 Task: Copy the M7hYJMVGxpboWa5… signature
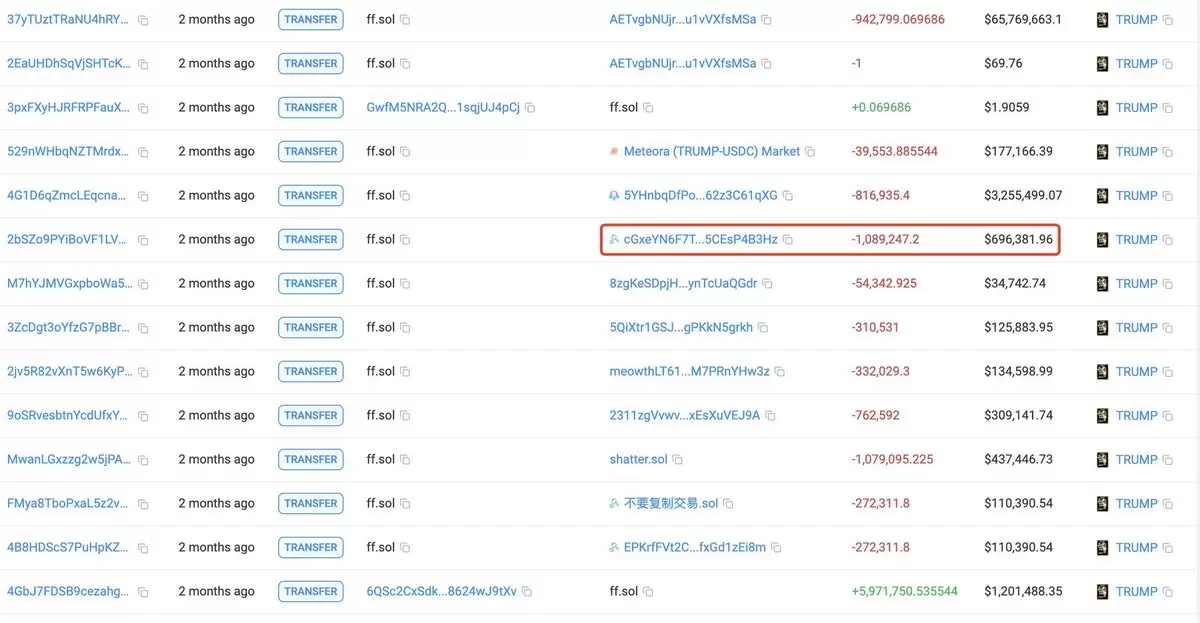[143, 284]
